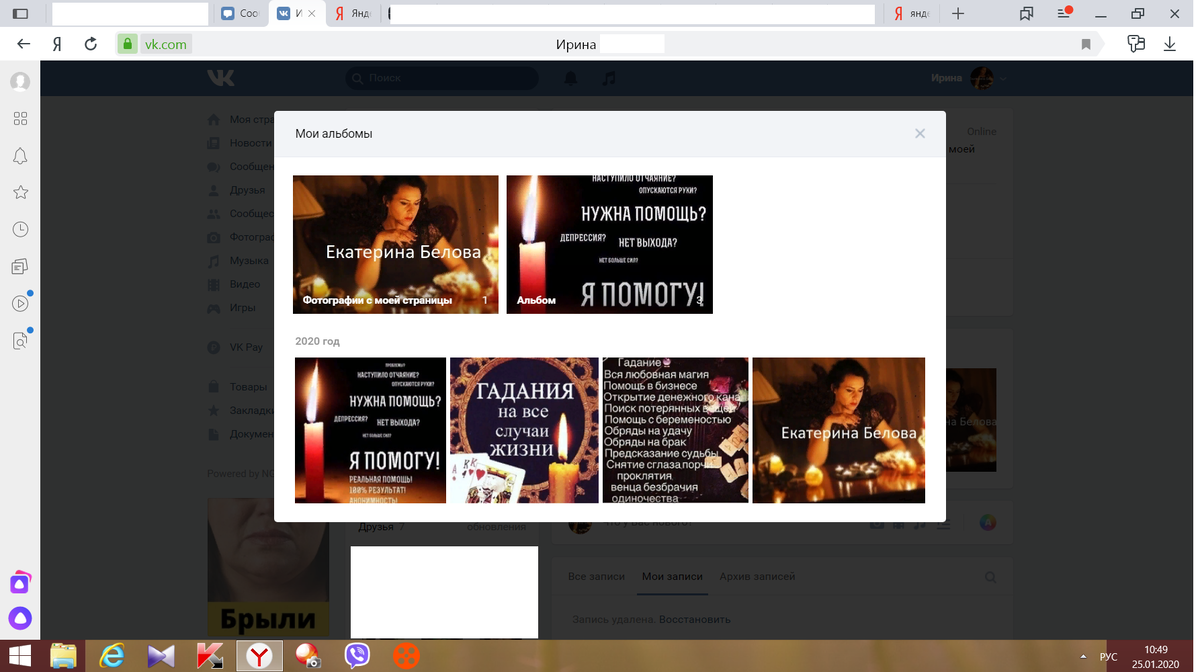Select the Екатерина Белова photo under 2020 год
The image size is (1200, 672).
839,430
